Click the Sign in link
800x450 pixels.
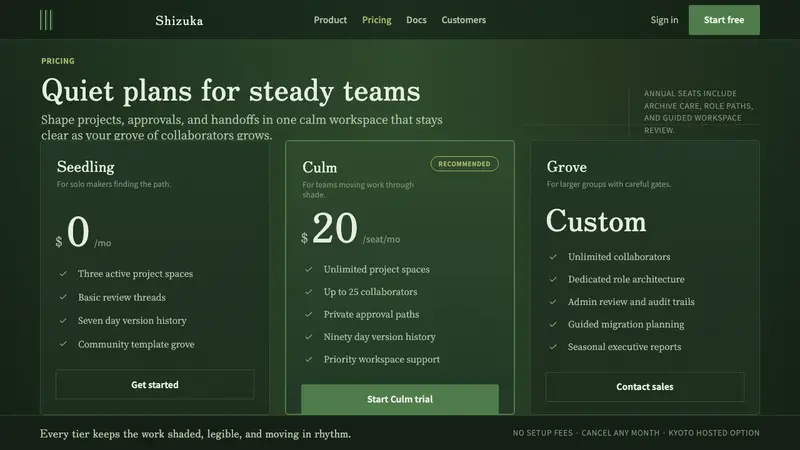point(664,20)
